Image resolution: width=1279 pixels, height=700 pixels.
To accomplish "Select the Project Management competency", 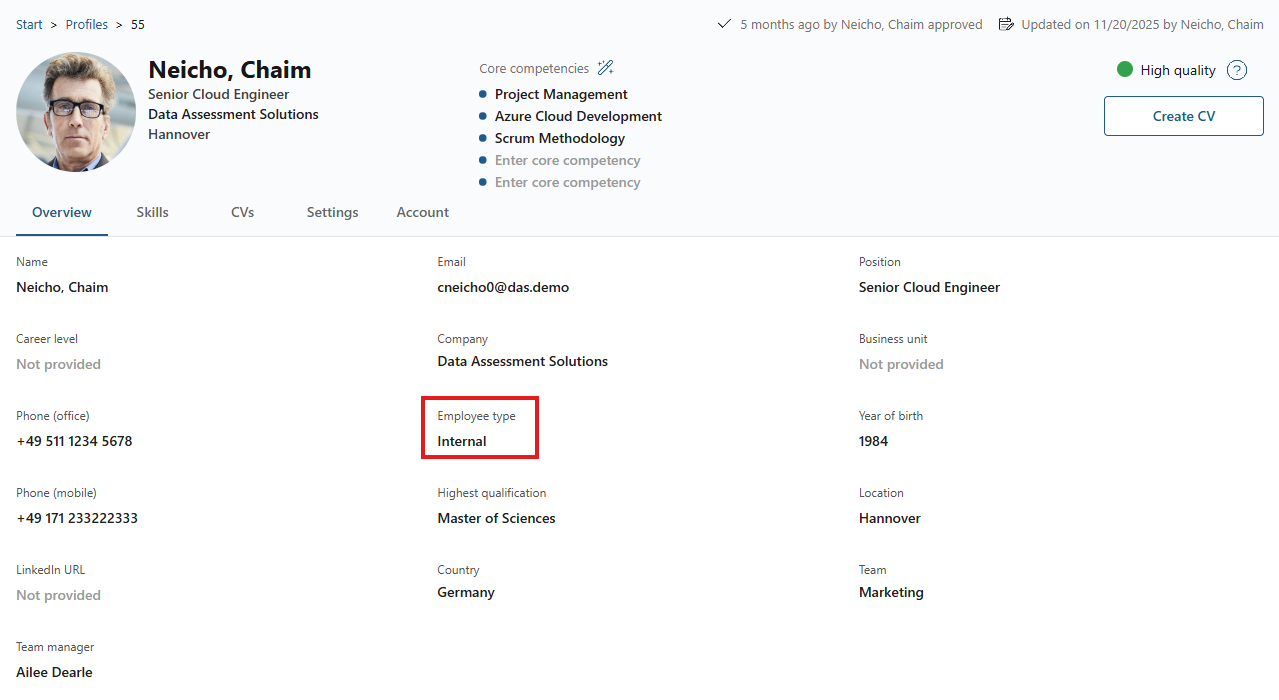I will (561, 94).
